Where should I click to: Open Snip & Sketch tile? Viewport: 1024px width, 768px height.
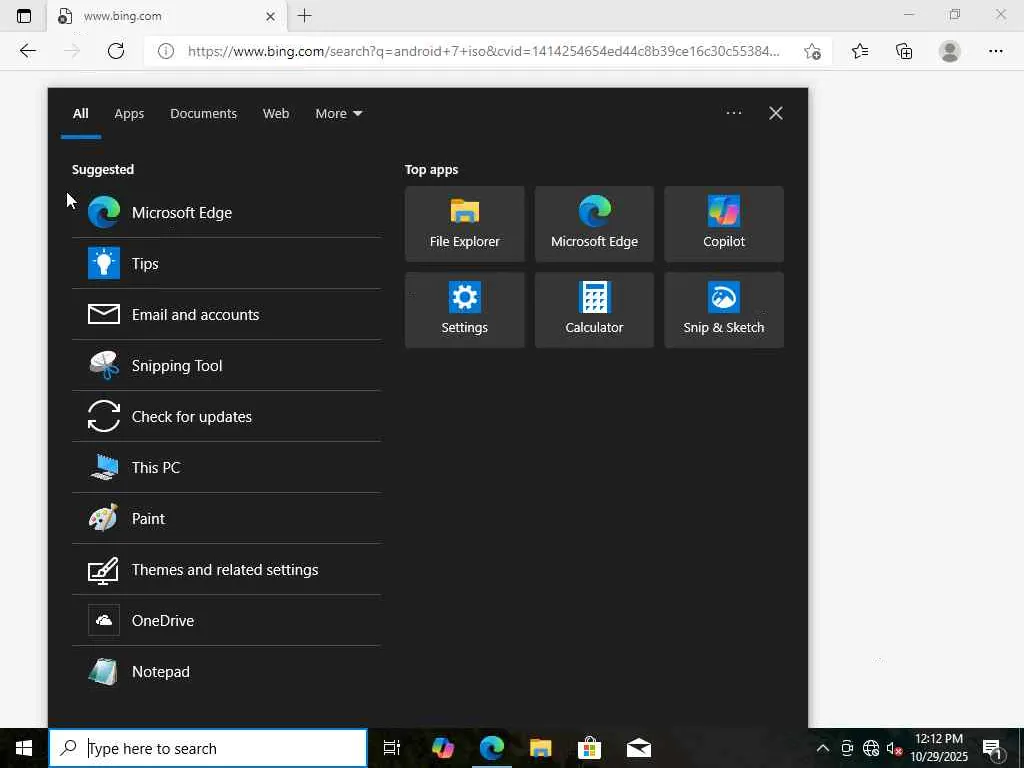(724, 310)
